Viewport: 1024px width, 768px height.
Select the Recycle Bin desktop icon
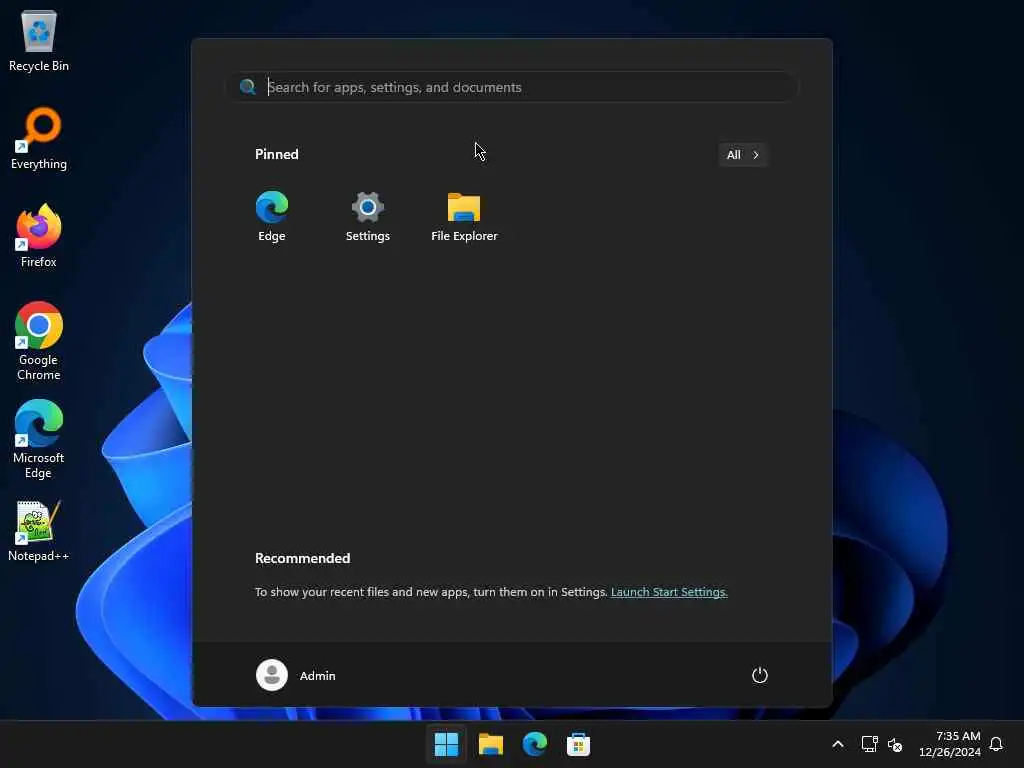point(39,41)
